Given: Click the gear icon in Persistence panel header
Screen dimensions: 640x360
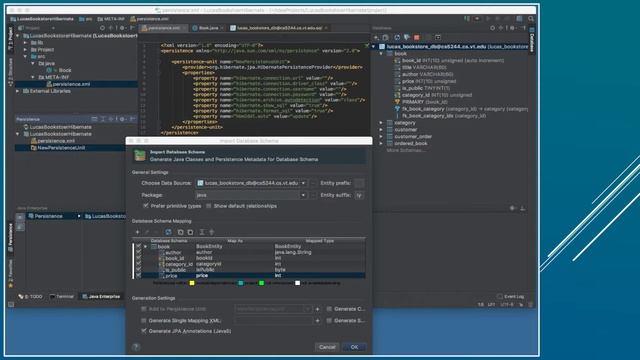Looking at the screenshot, I should [x=122, y=119].
